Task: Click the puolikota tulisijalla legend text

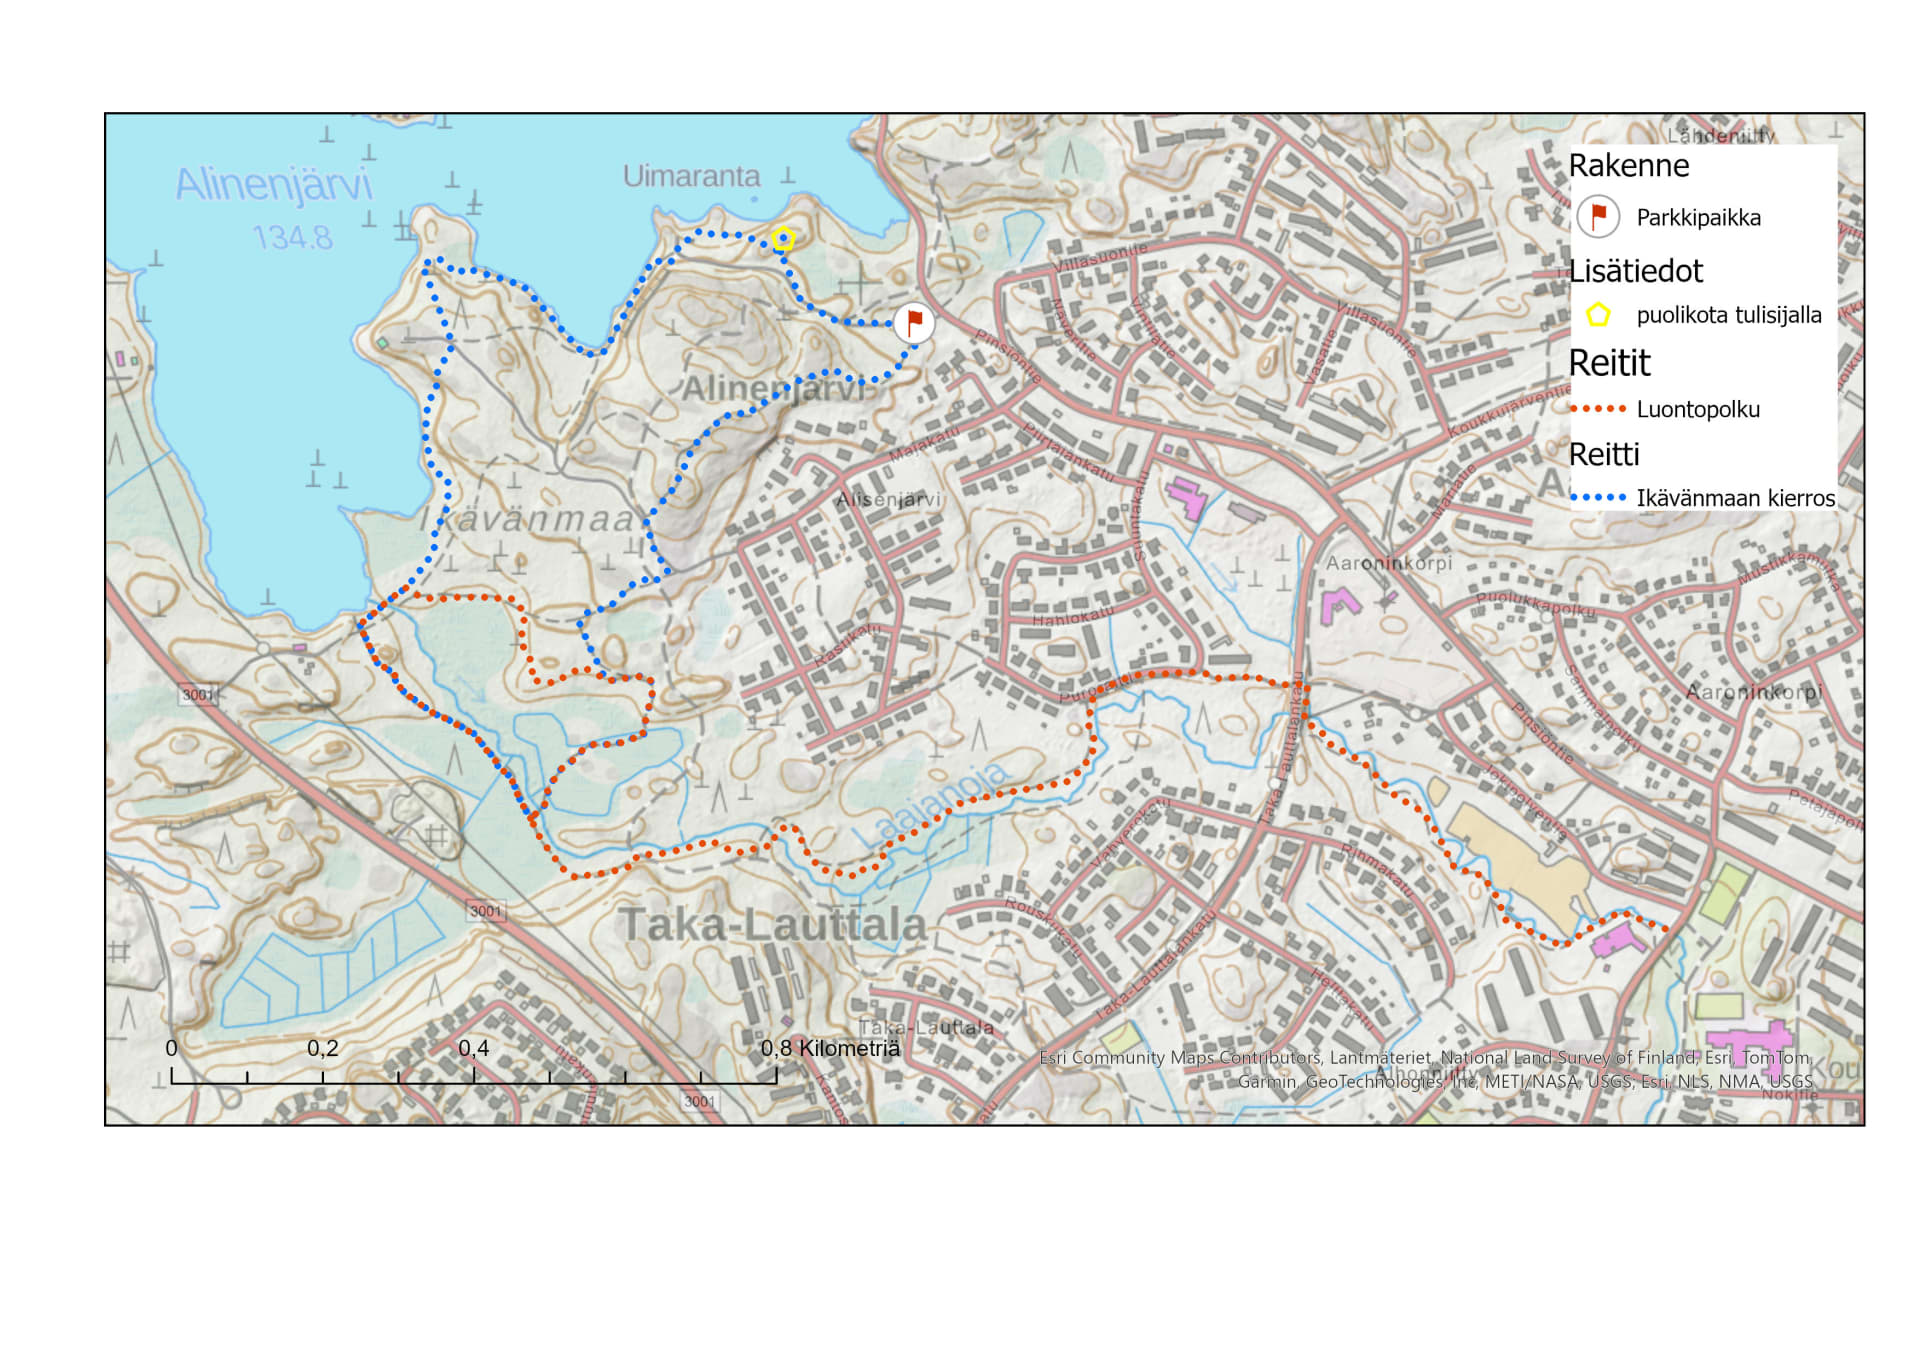Action: click(1728, 315)
